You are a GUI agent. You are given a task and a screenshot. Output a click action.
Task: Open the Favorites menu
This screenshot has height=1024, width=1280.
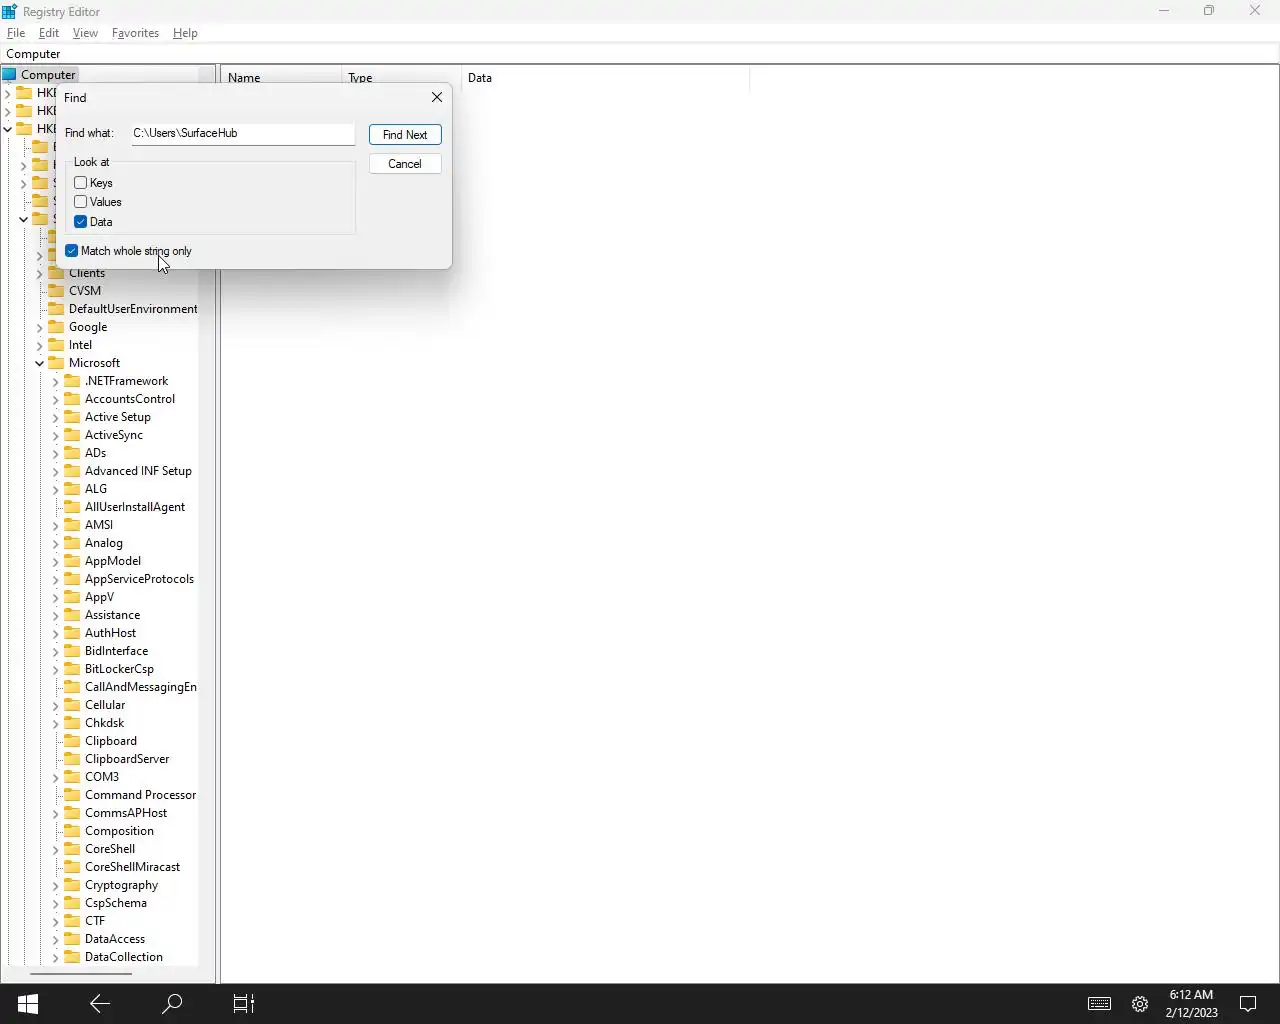(x=135, y=33)
